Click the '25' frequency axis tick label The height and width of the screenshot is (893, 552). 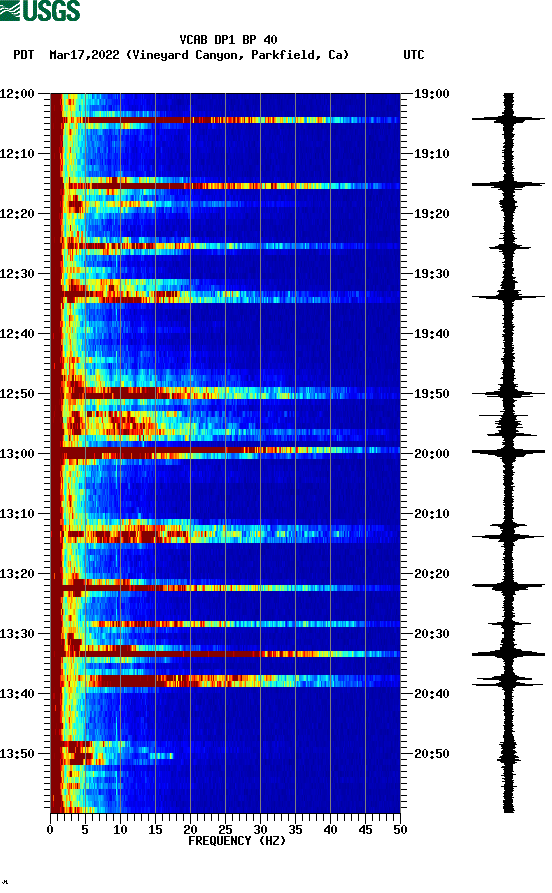pos(225,830)
